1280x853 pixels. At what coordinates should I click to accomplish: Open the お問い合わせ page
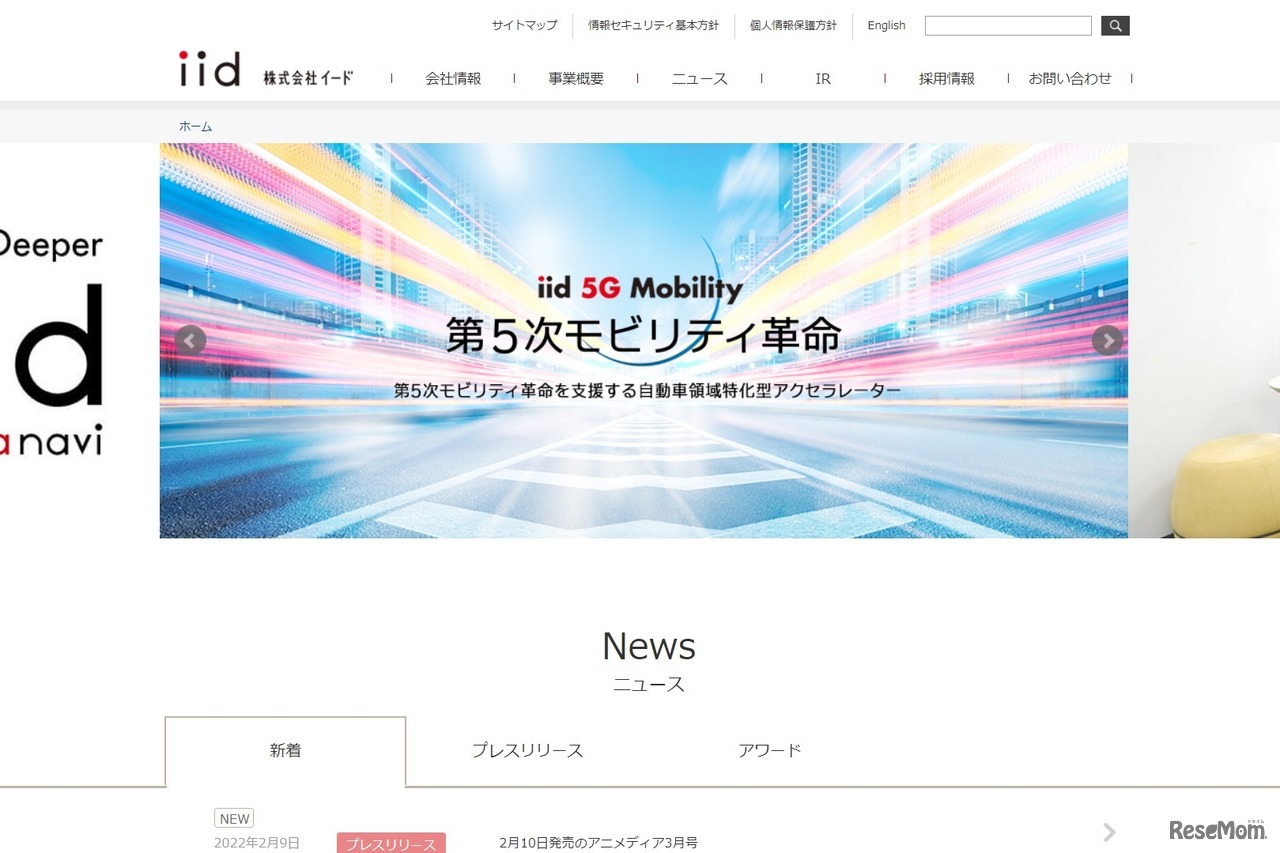(x=1070, y=78)
